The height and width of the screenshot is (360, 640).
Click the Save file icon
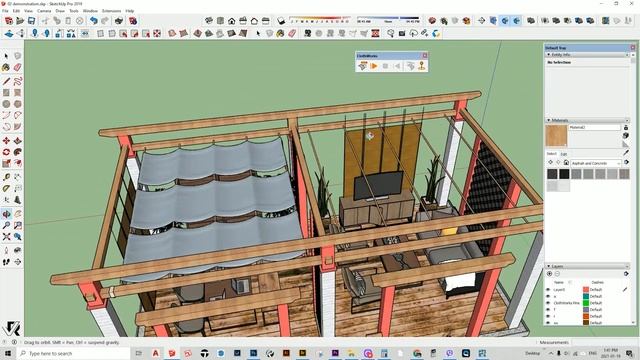coord(31,21)
